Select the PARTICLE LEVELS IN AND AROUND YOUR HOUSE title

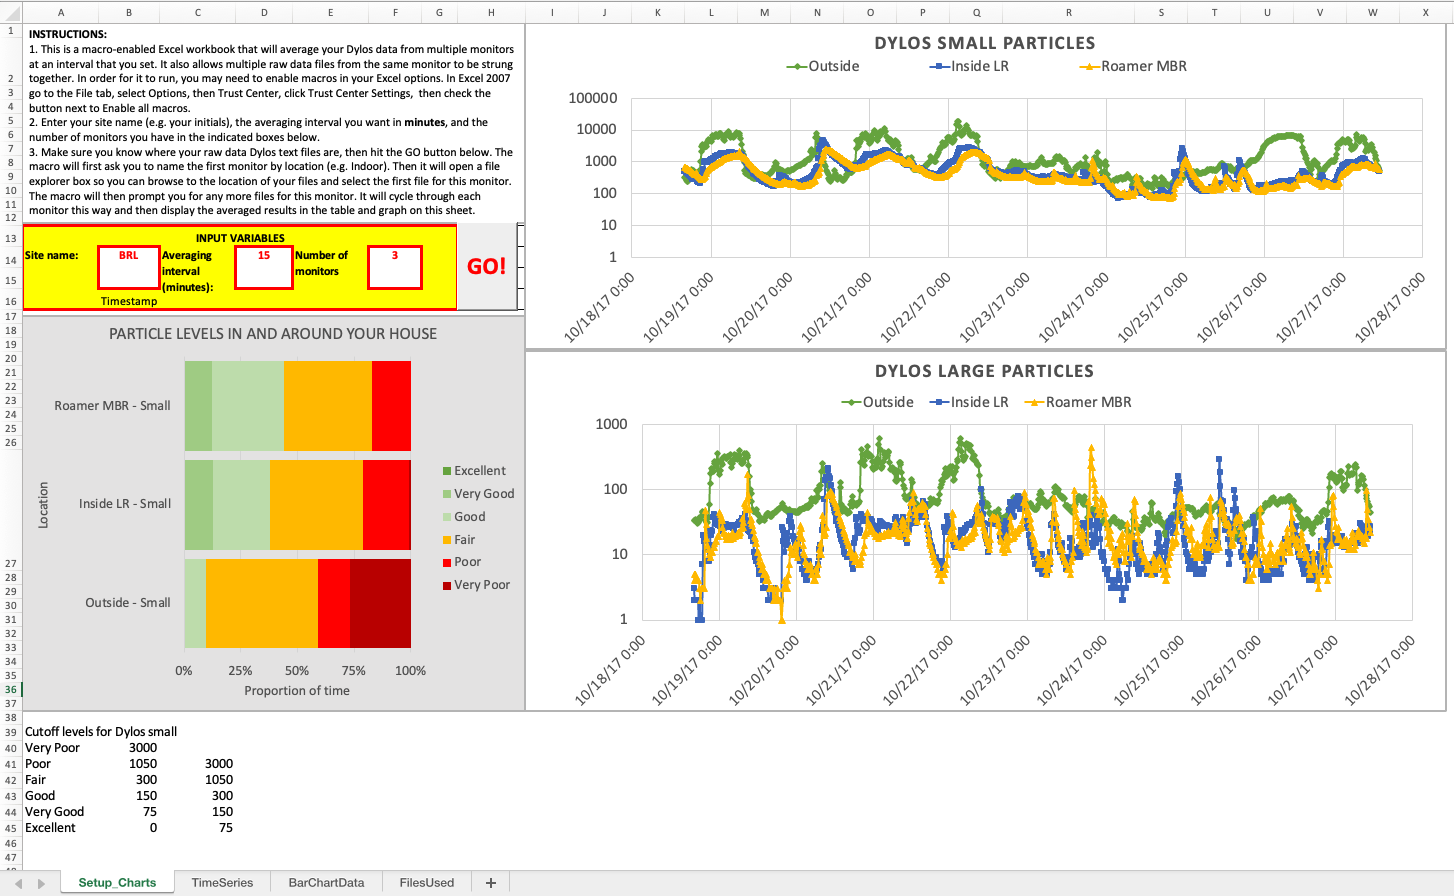tap(273, 334)
